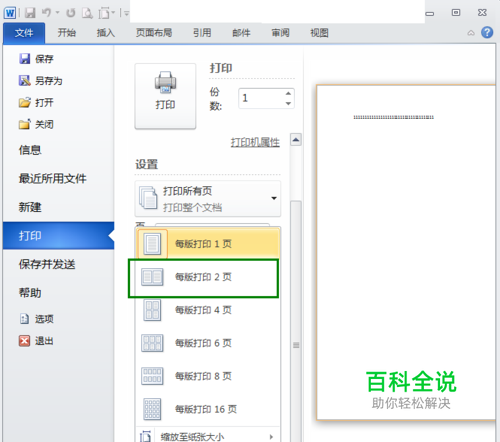This screenshot has width=500, height=442.
Task: Select 每版打印 4 页 option
Action: click(x=208, y=310)
